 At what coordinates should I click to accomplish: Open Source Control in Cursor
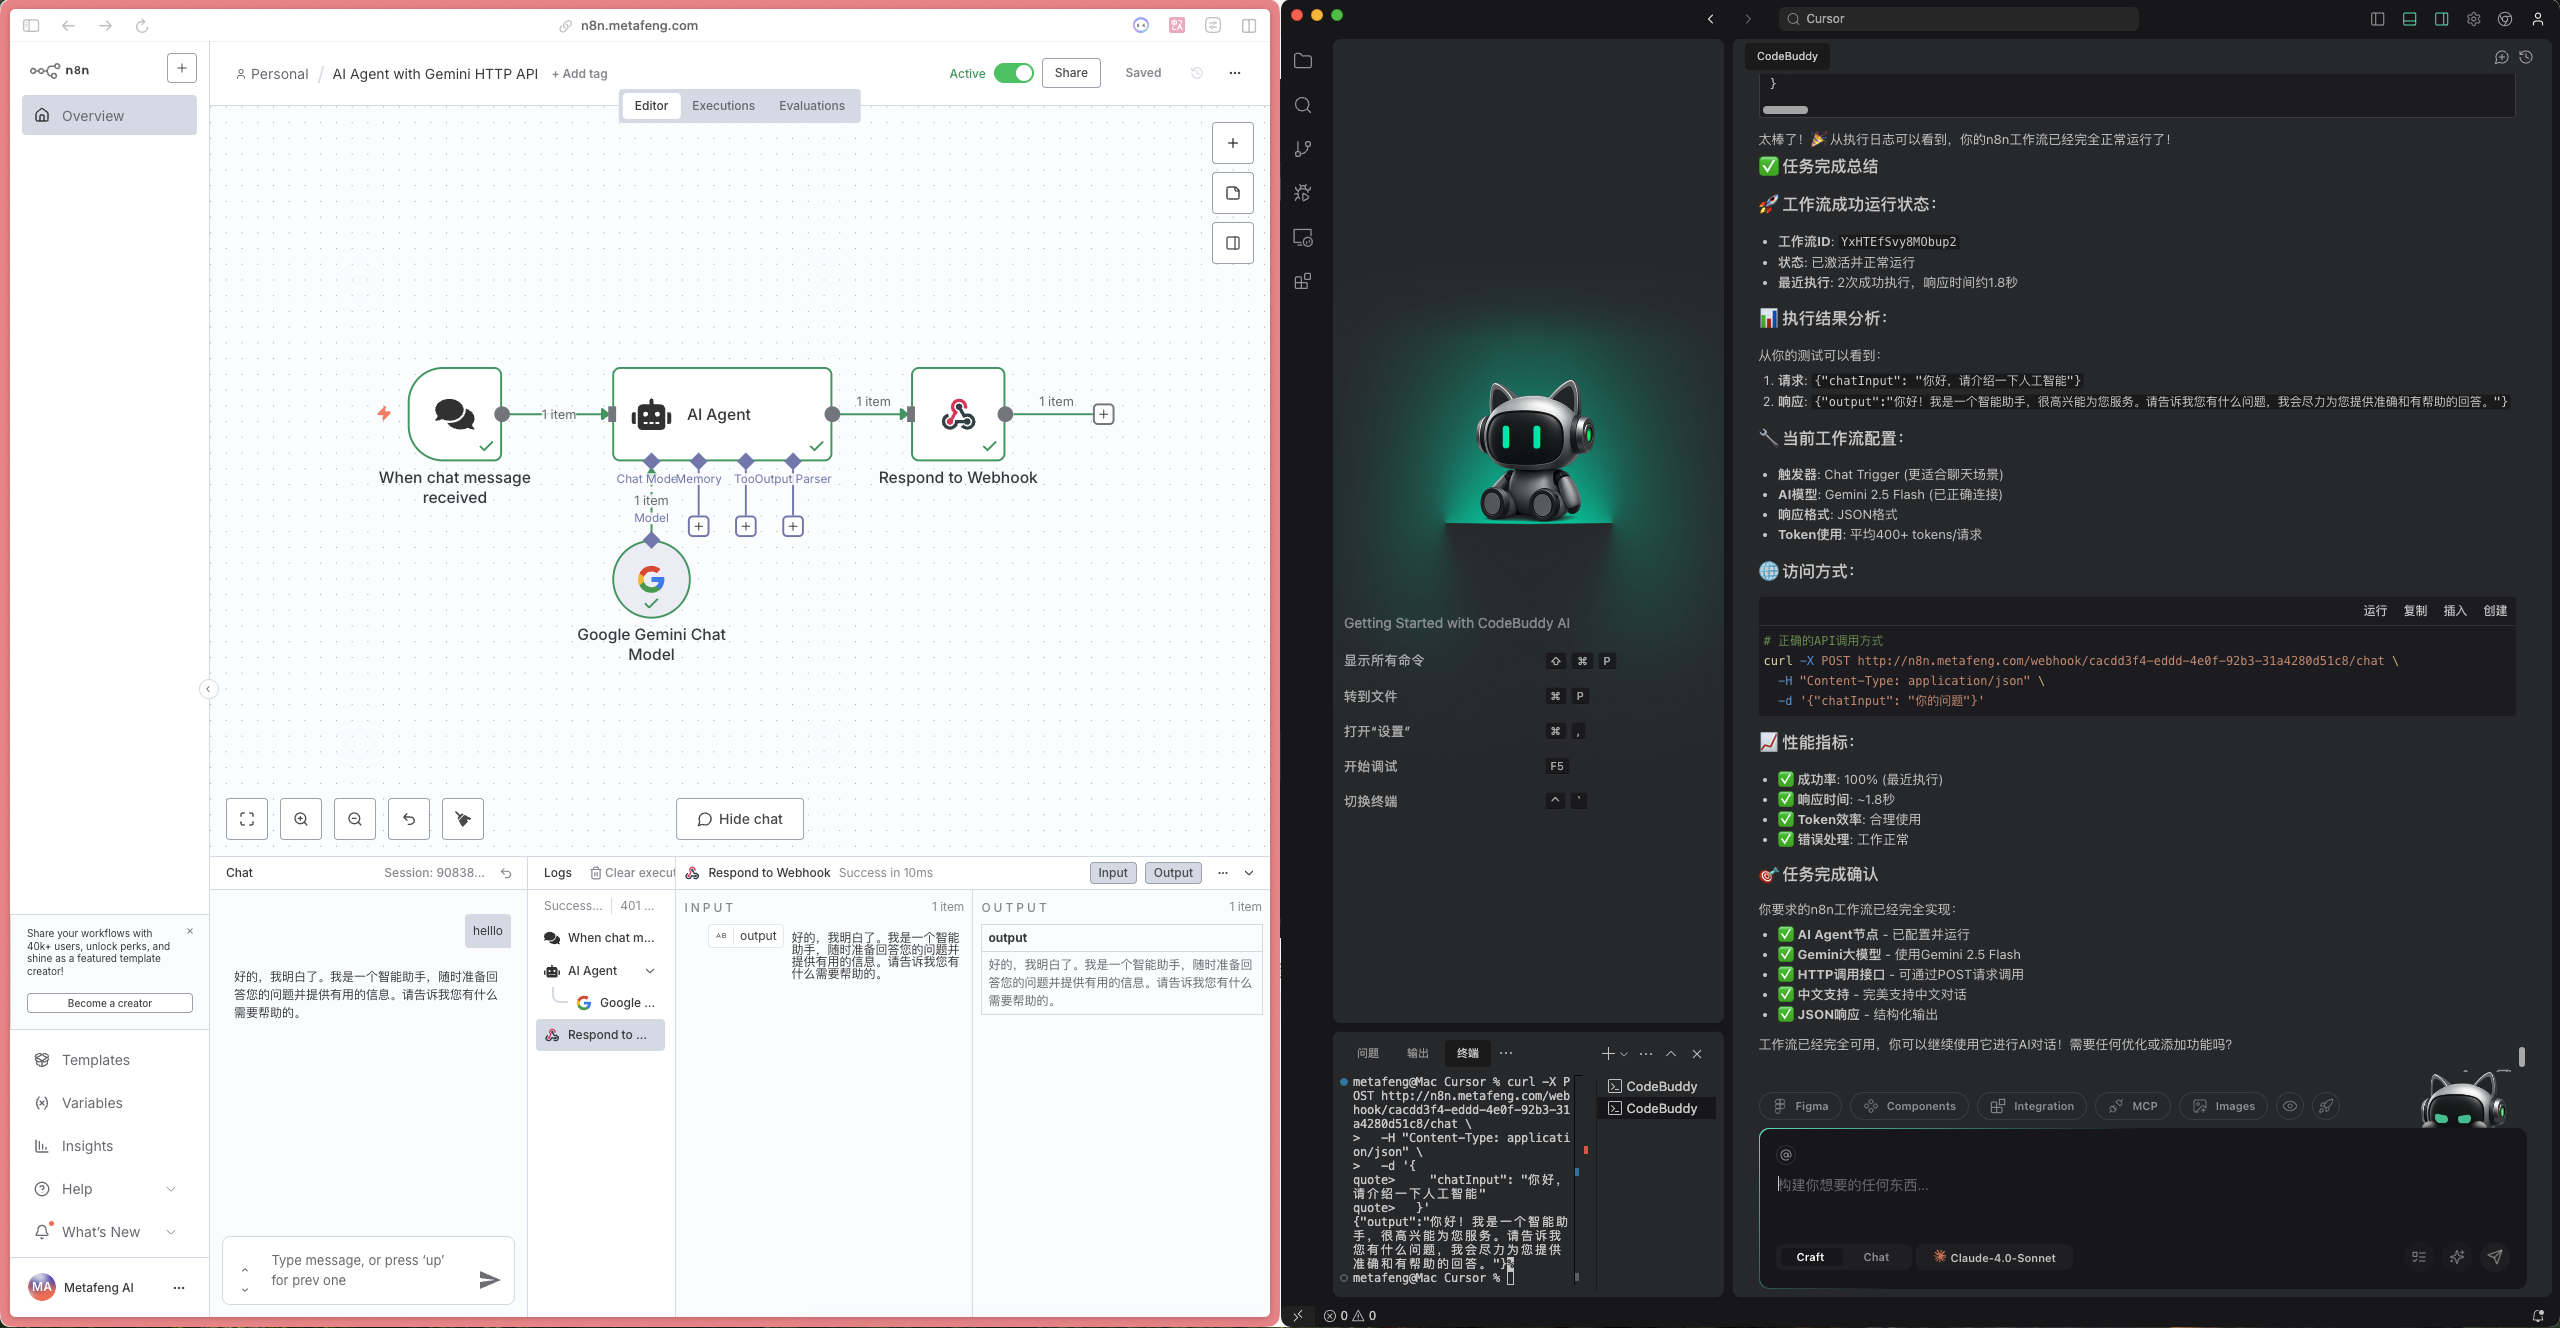click(1303, 149)
